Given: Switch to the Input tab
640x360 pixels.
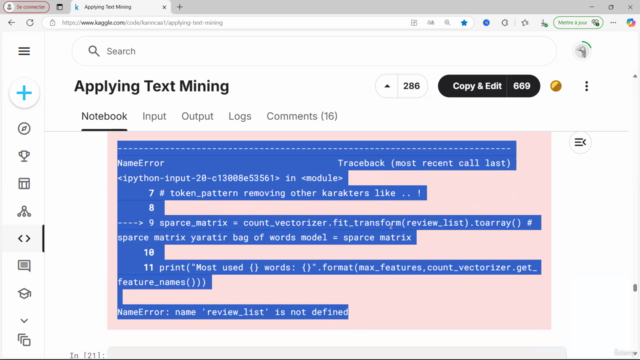Looking at the screenshot, I should point(154,116).
